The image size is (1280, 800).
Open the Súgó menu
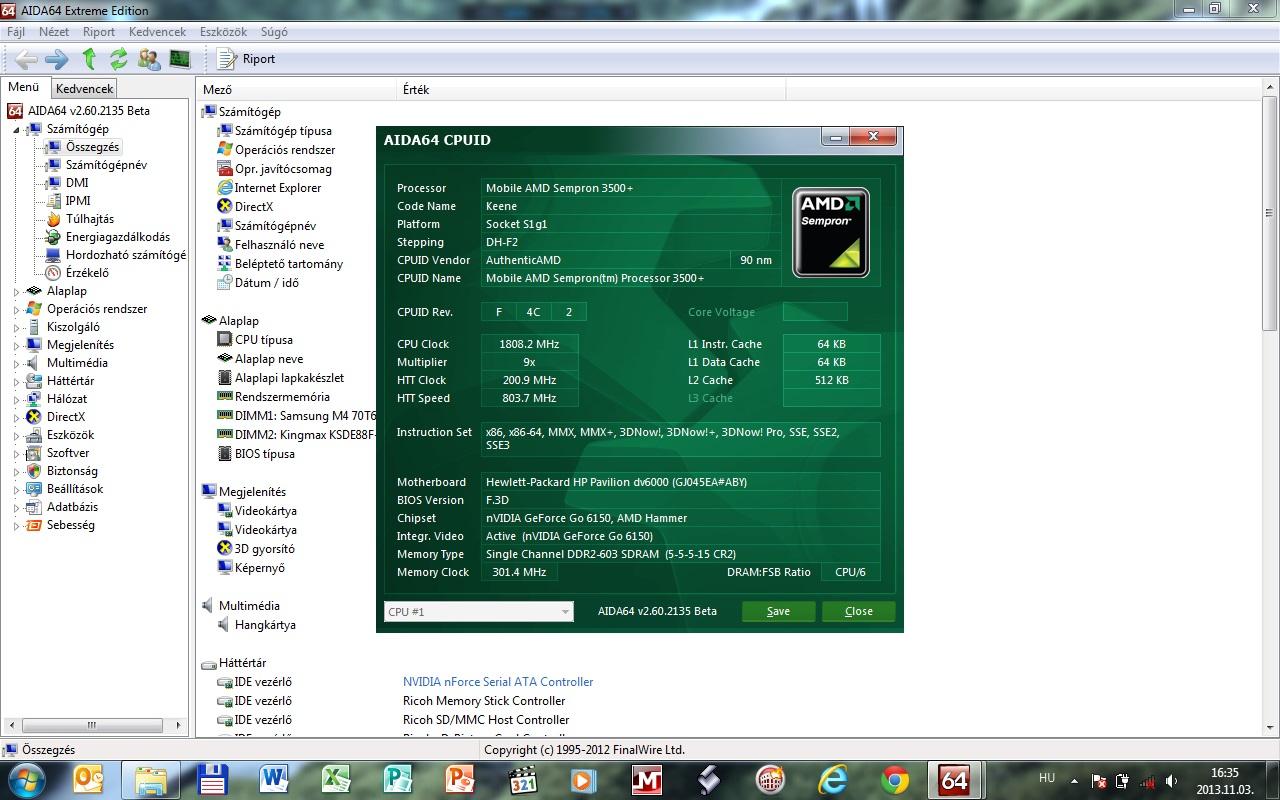(274, 32)
